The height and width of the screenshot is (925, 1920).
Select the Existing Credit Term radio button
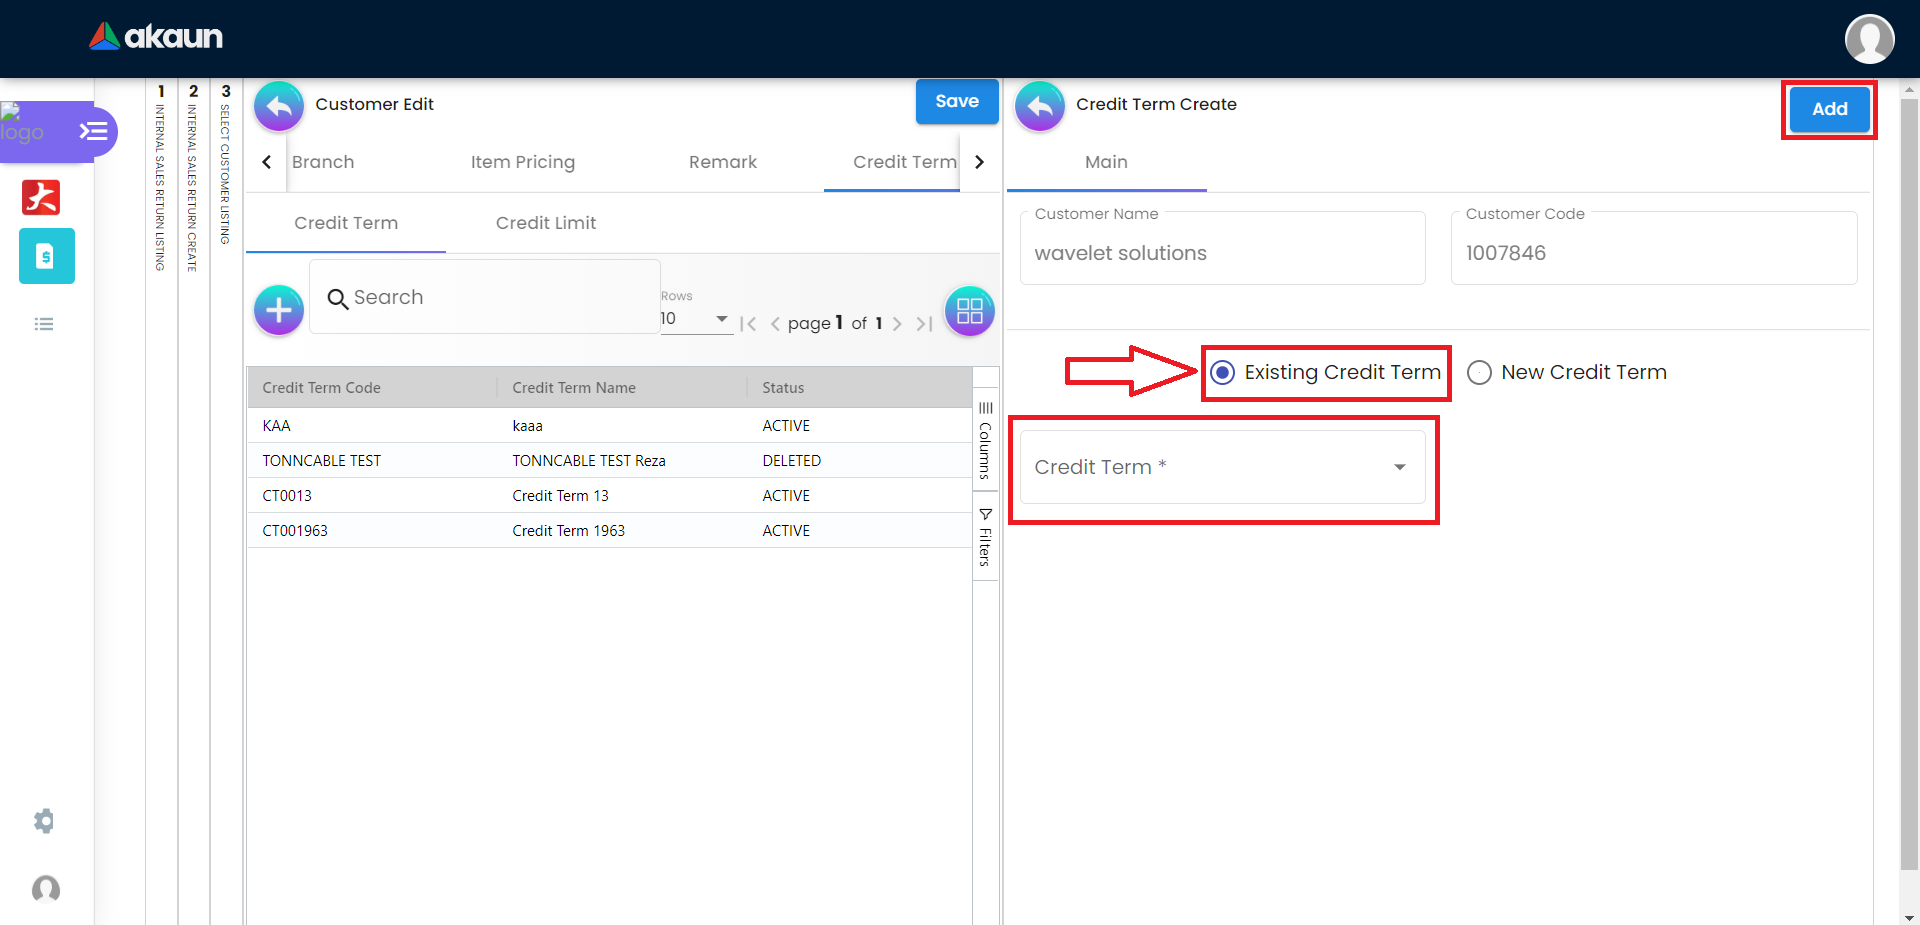point(1222,373)
